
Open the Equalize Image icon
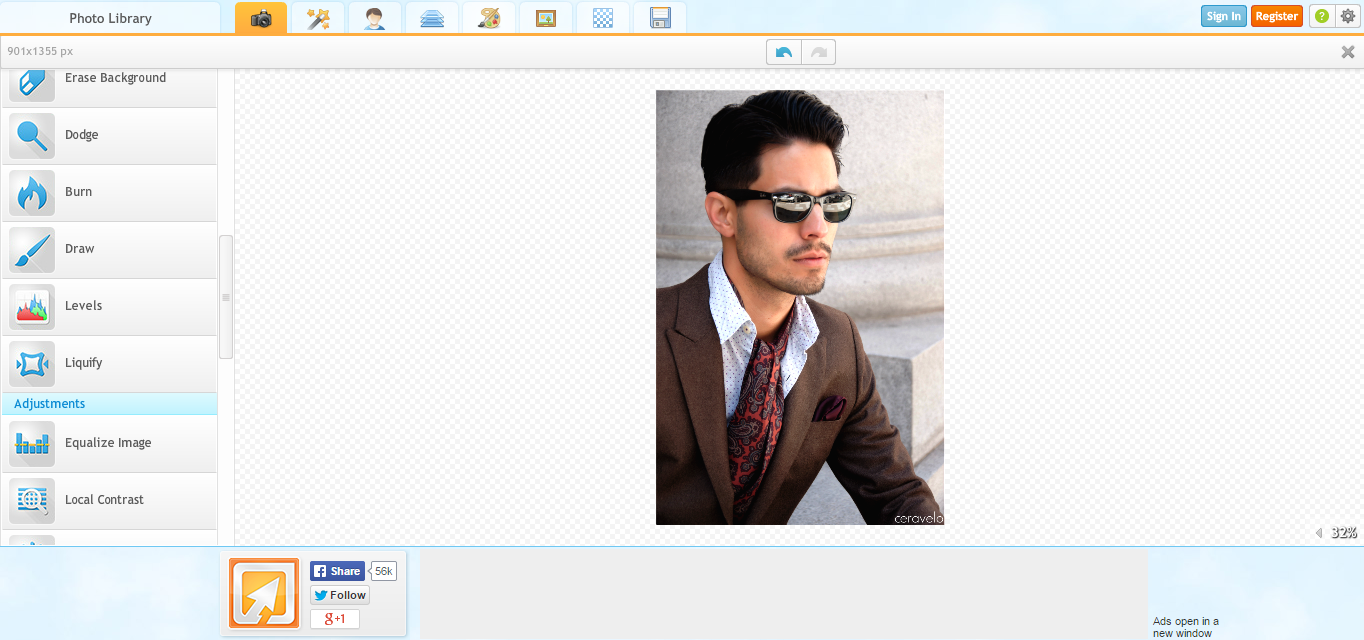(32, 444)
